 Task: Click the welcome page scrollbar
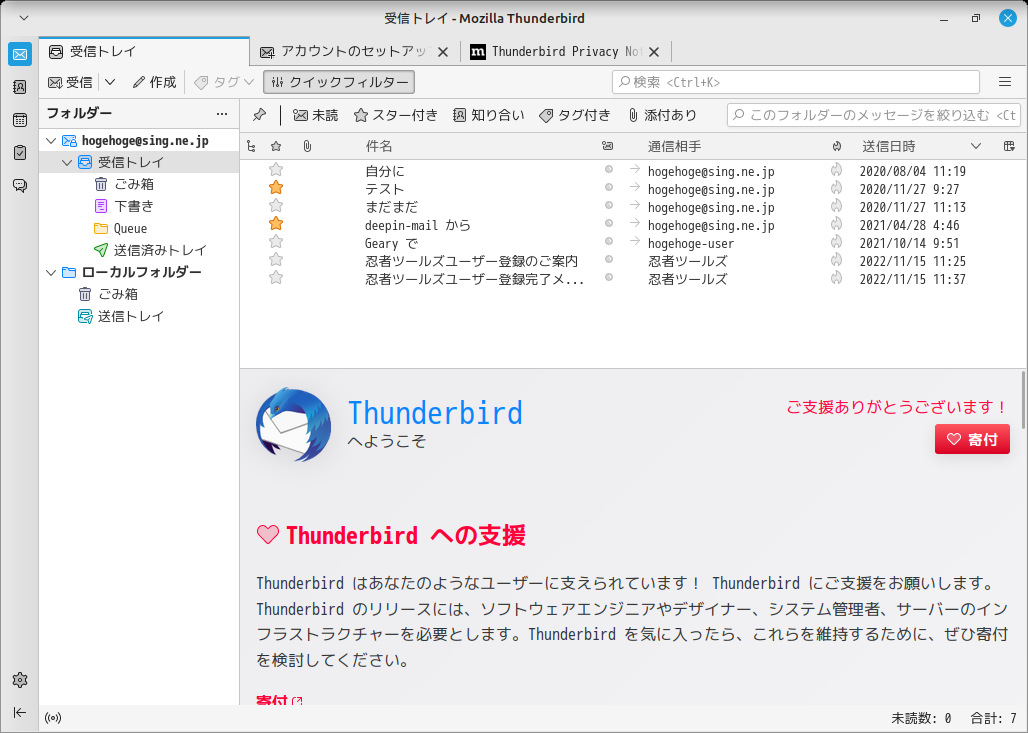[x=1023, y=400]
